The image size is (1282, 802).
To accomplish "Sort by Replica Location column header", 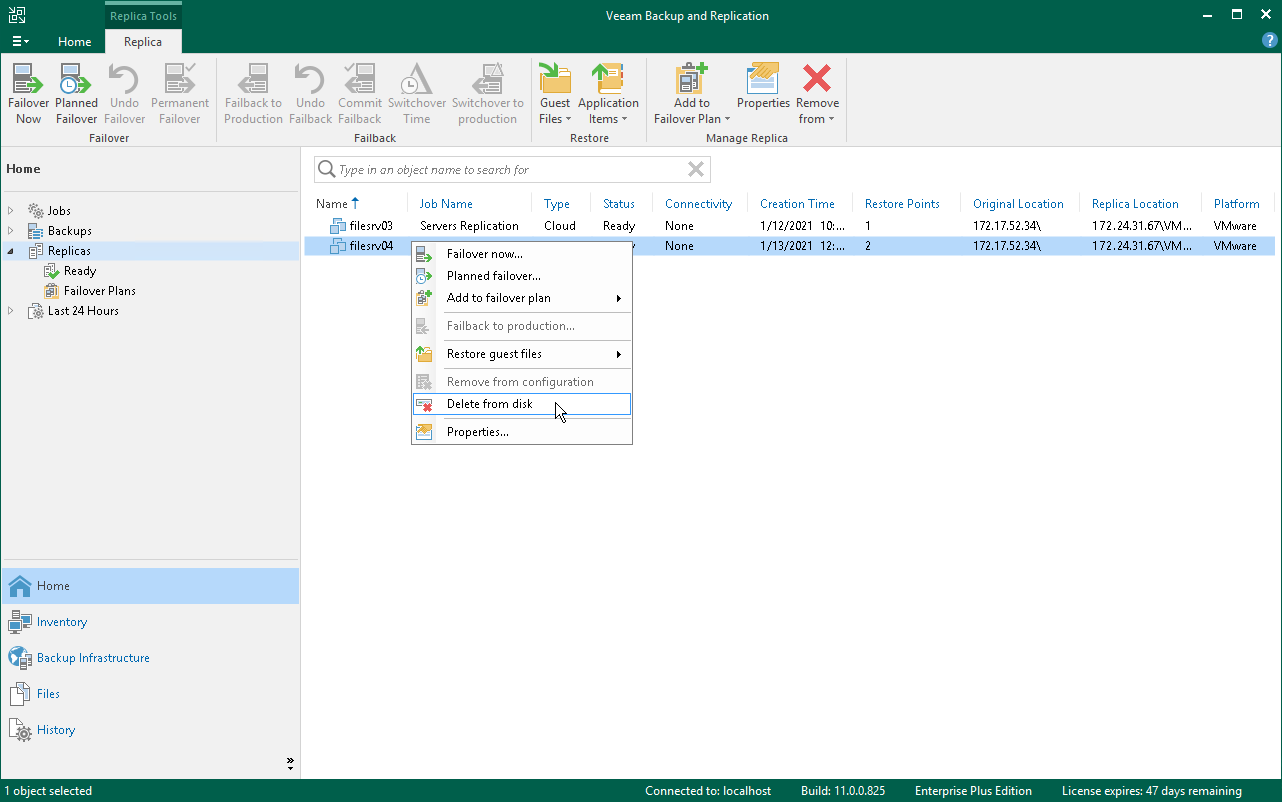I will pyautogui.click(x=1135, y=204).
